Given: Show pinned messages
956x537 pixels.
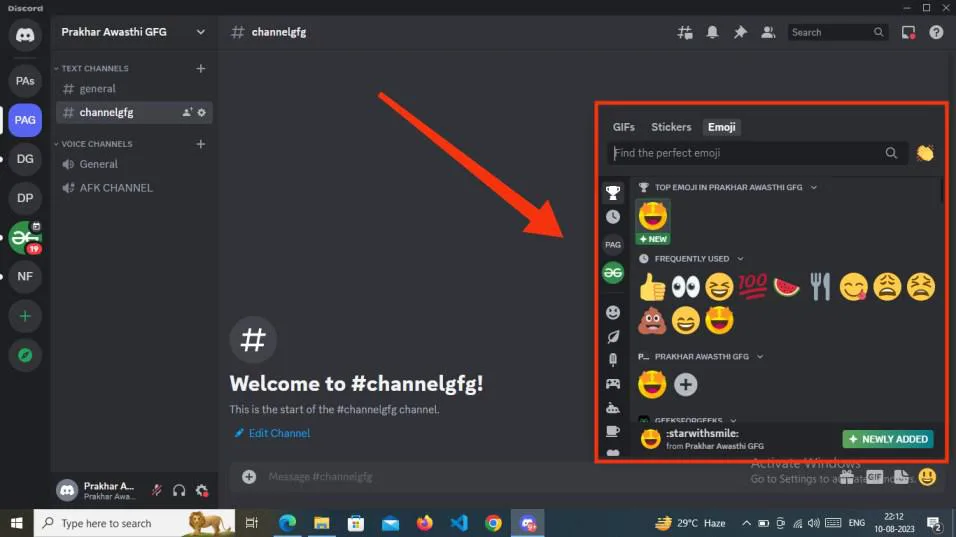Looking at the screenshot, I should click(740, 32).
